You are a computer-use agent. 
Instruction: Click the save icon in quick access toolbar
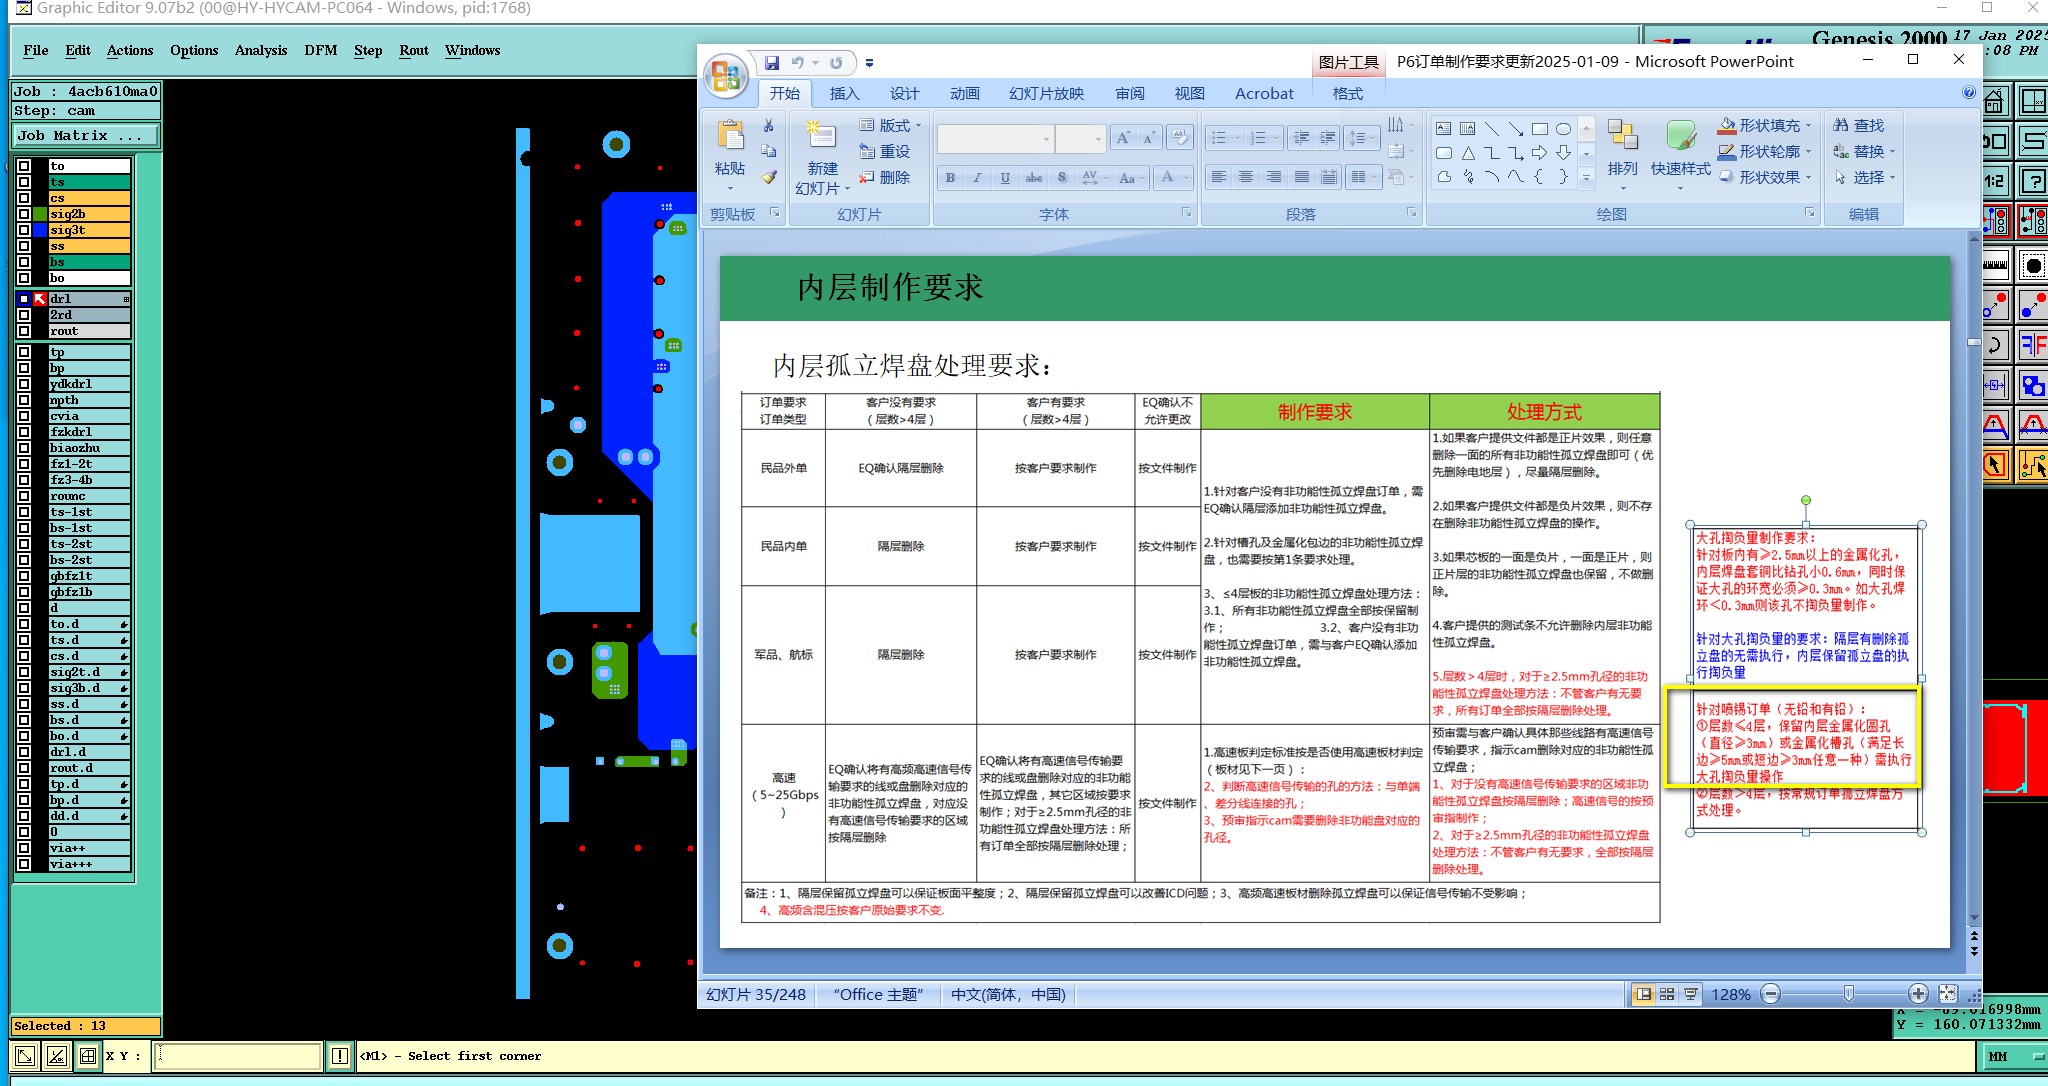click(772, 63)
